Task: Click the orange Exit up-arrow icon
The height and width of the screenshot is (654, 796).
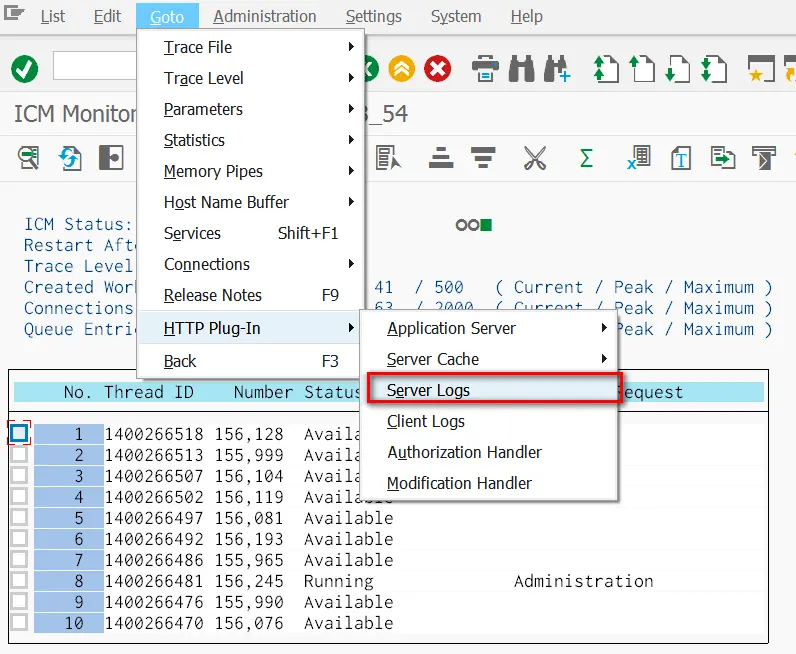Action: pos(402,69)
